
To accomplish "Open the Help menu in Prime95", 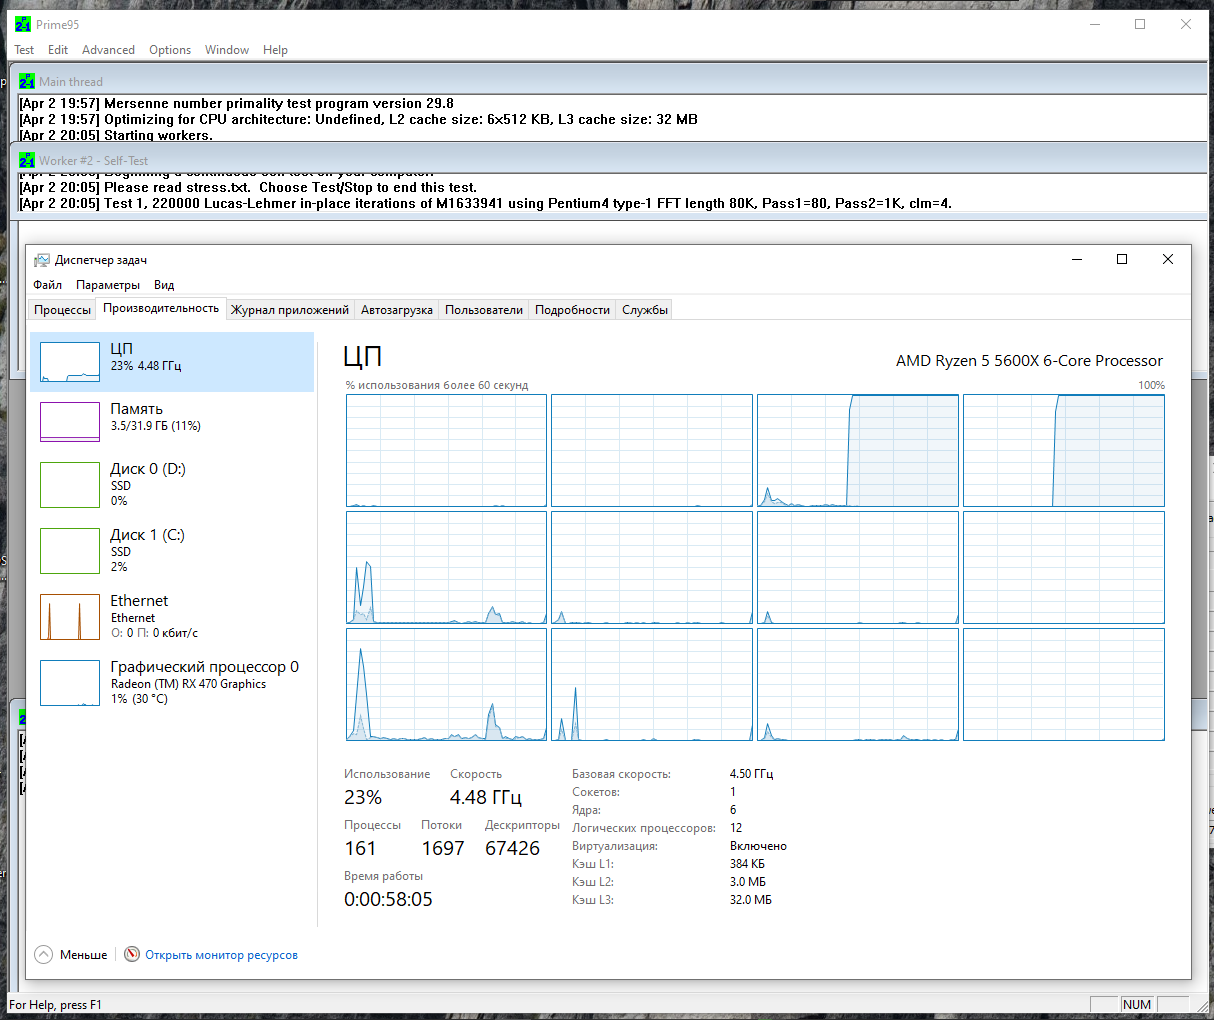I will pos(275,50).
